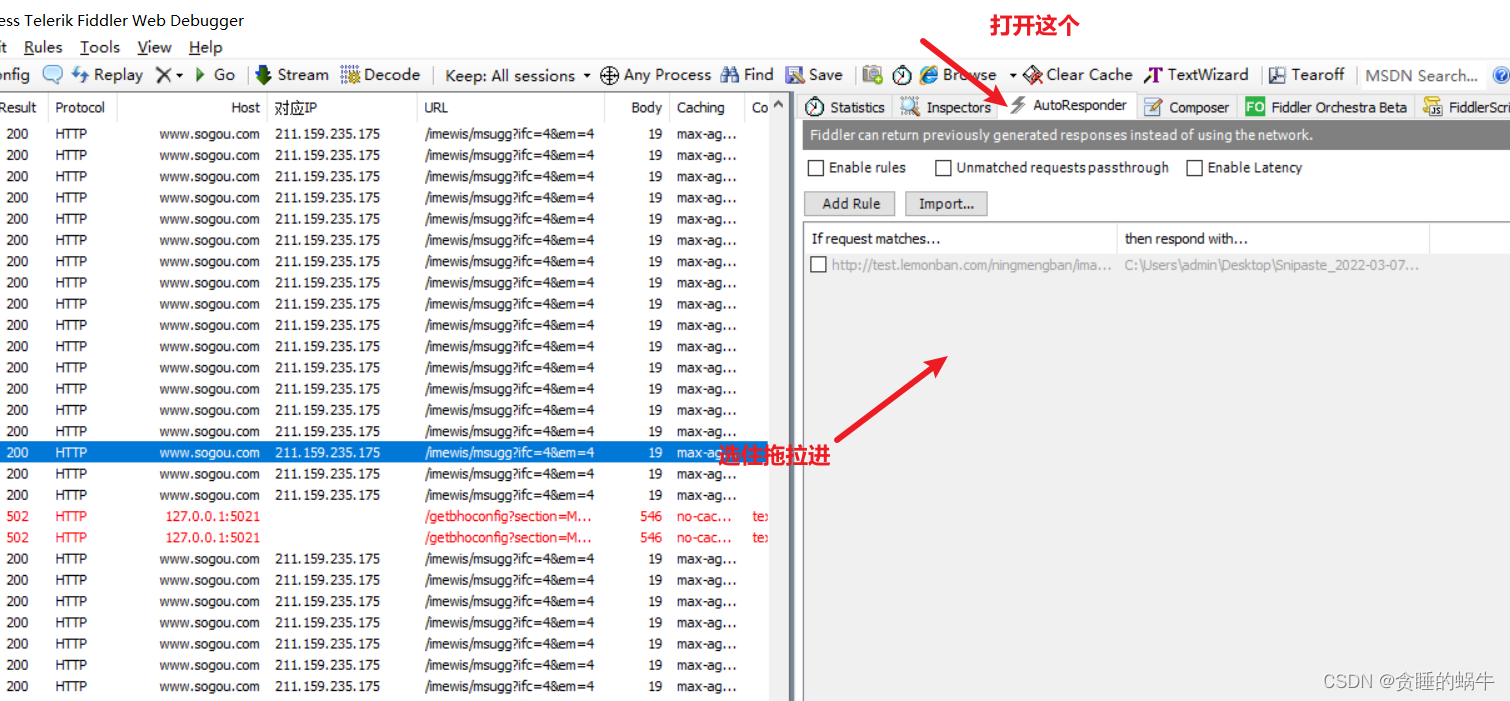The width and height of the screenshot is (1510, 701).
Task: Toggle Decode in the toolbar
Action: (380, 75)
